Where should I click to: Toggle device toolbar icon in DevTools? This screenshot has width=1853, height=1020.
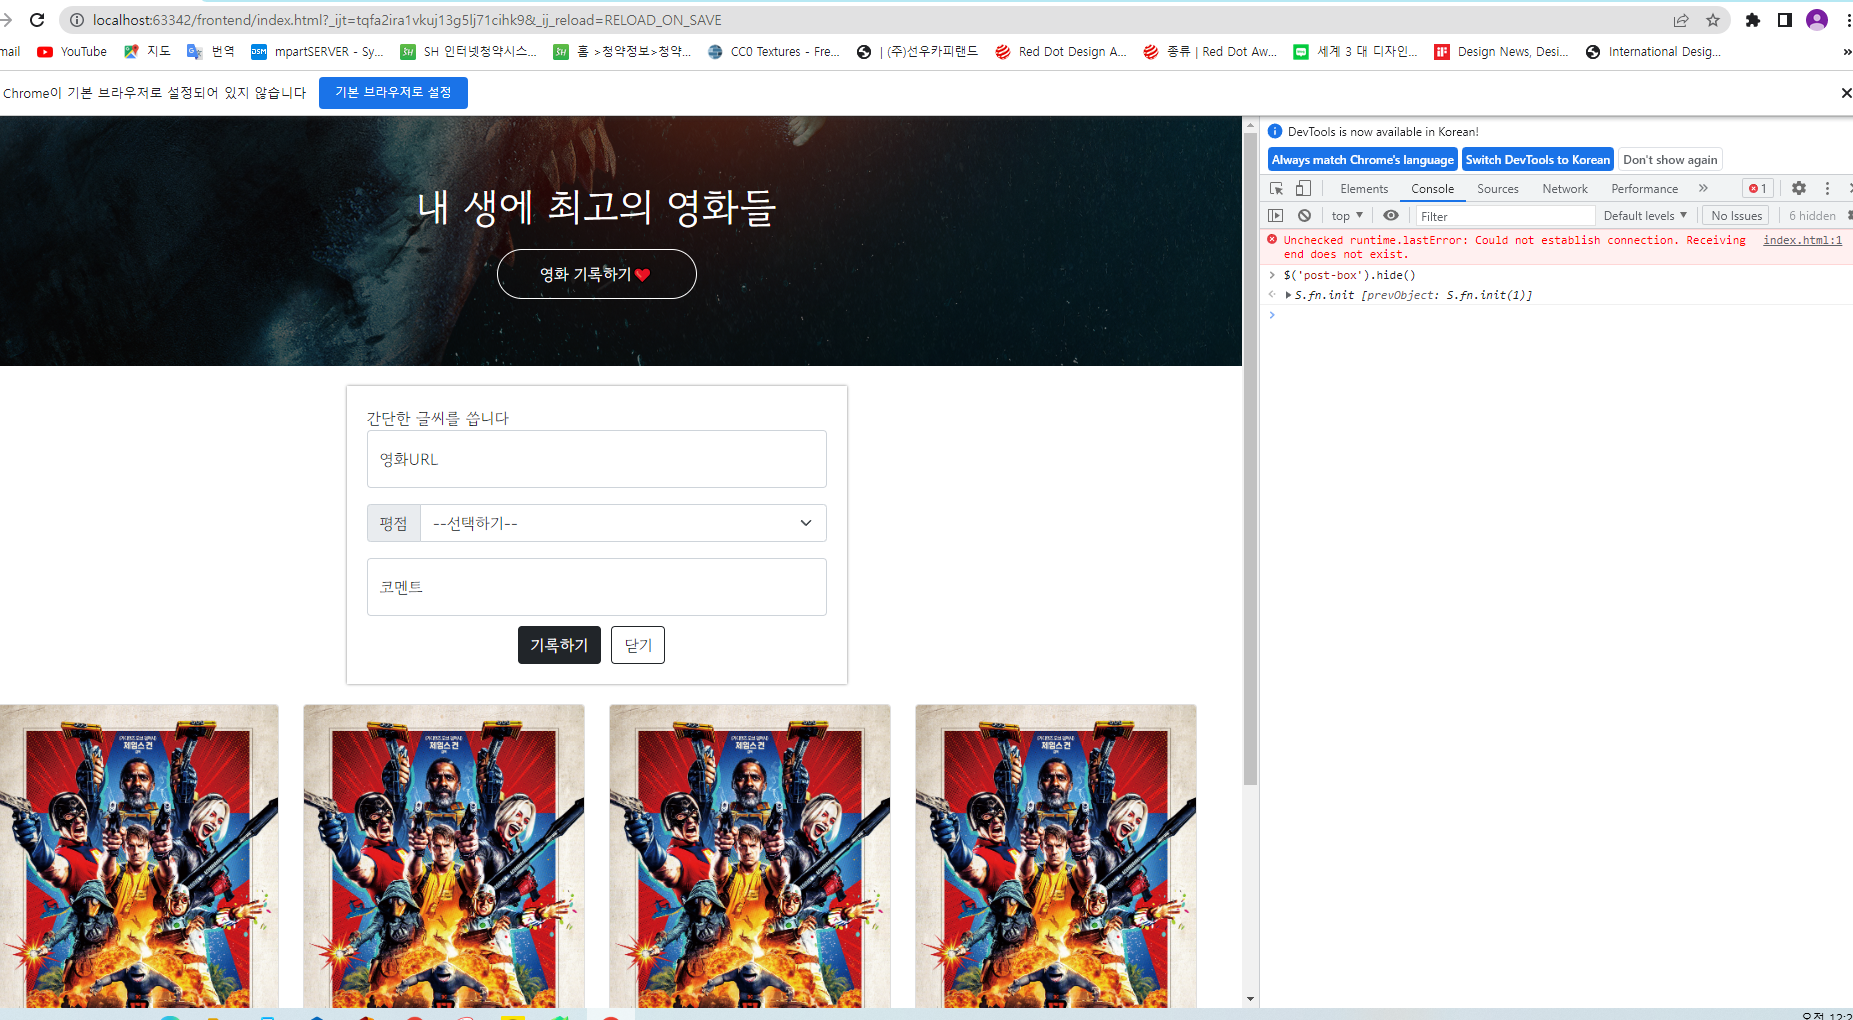[x=1303, y=188]
